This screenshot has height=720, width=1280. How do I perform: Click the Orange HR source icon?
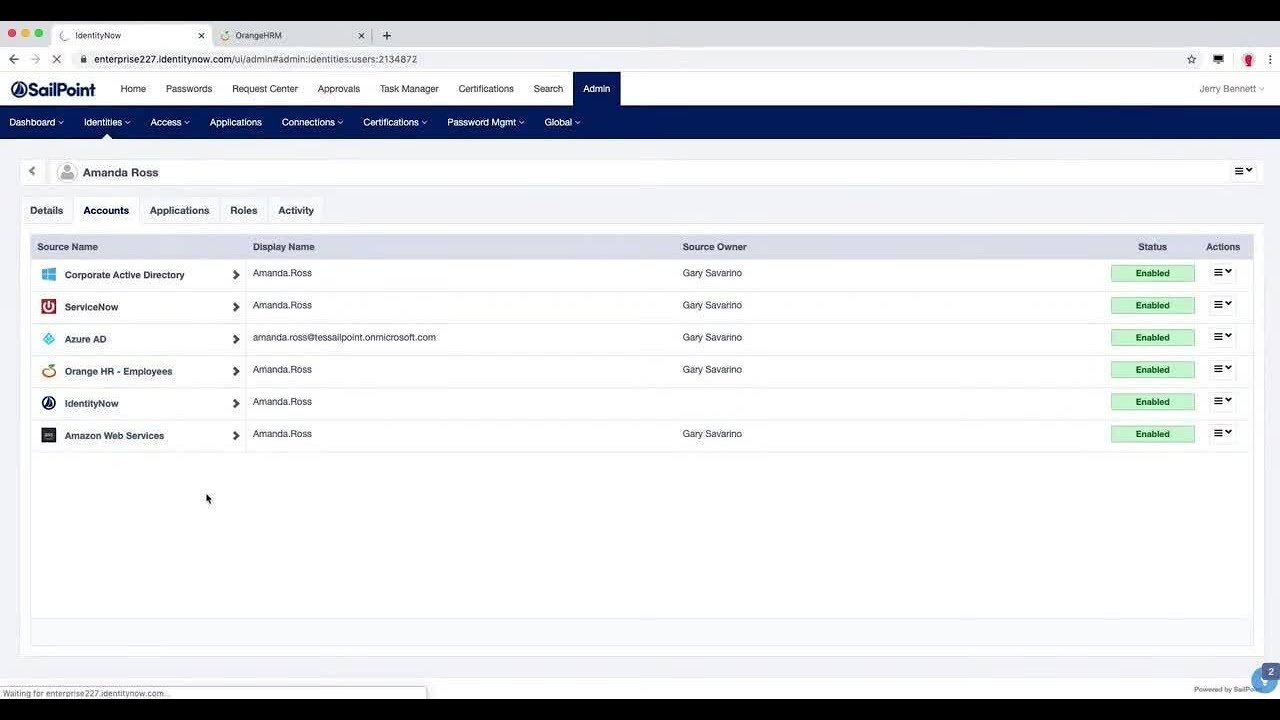click(48, 371)
